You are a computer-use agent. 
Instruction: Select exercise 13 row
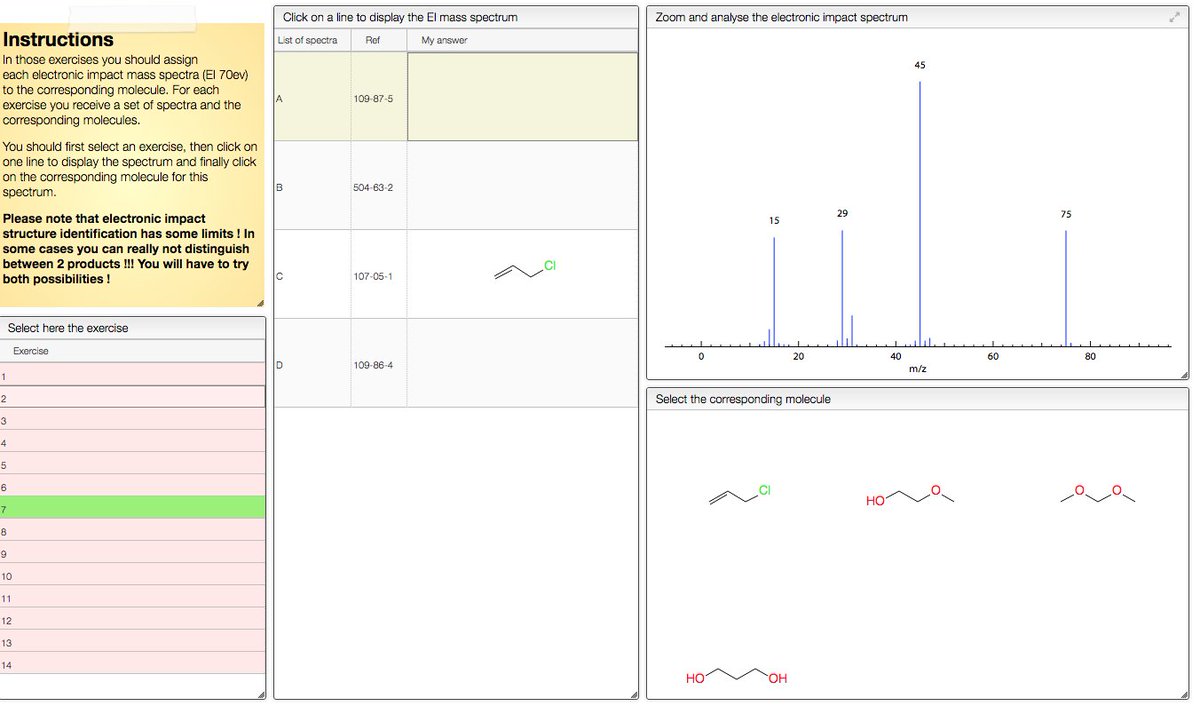pyautogui.click(x=133, y=641)
